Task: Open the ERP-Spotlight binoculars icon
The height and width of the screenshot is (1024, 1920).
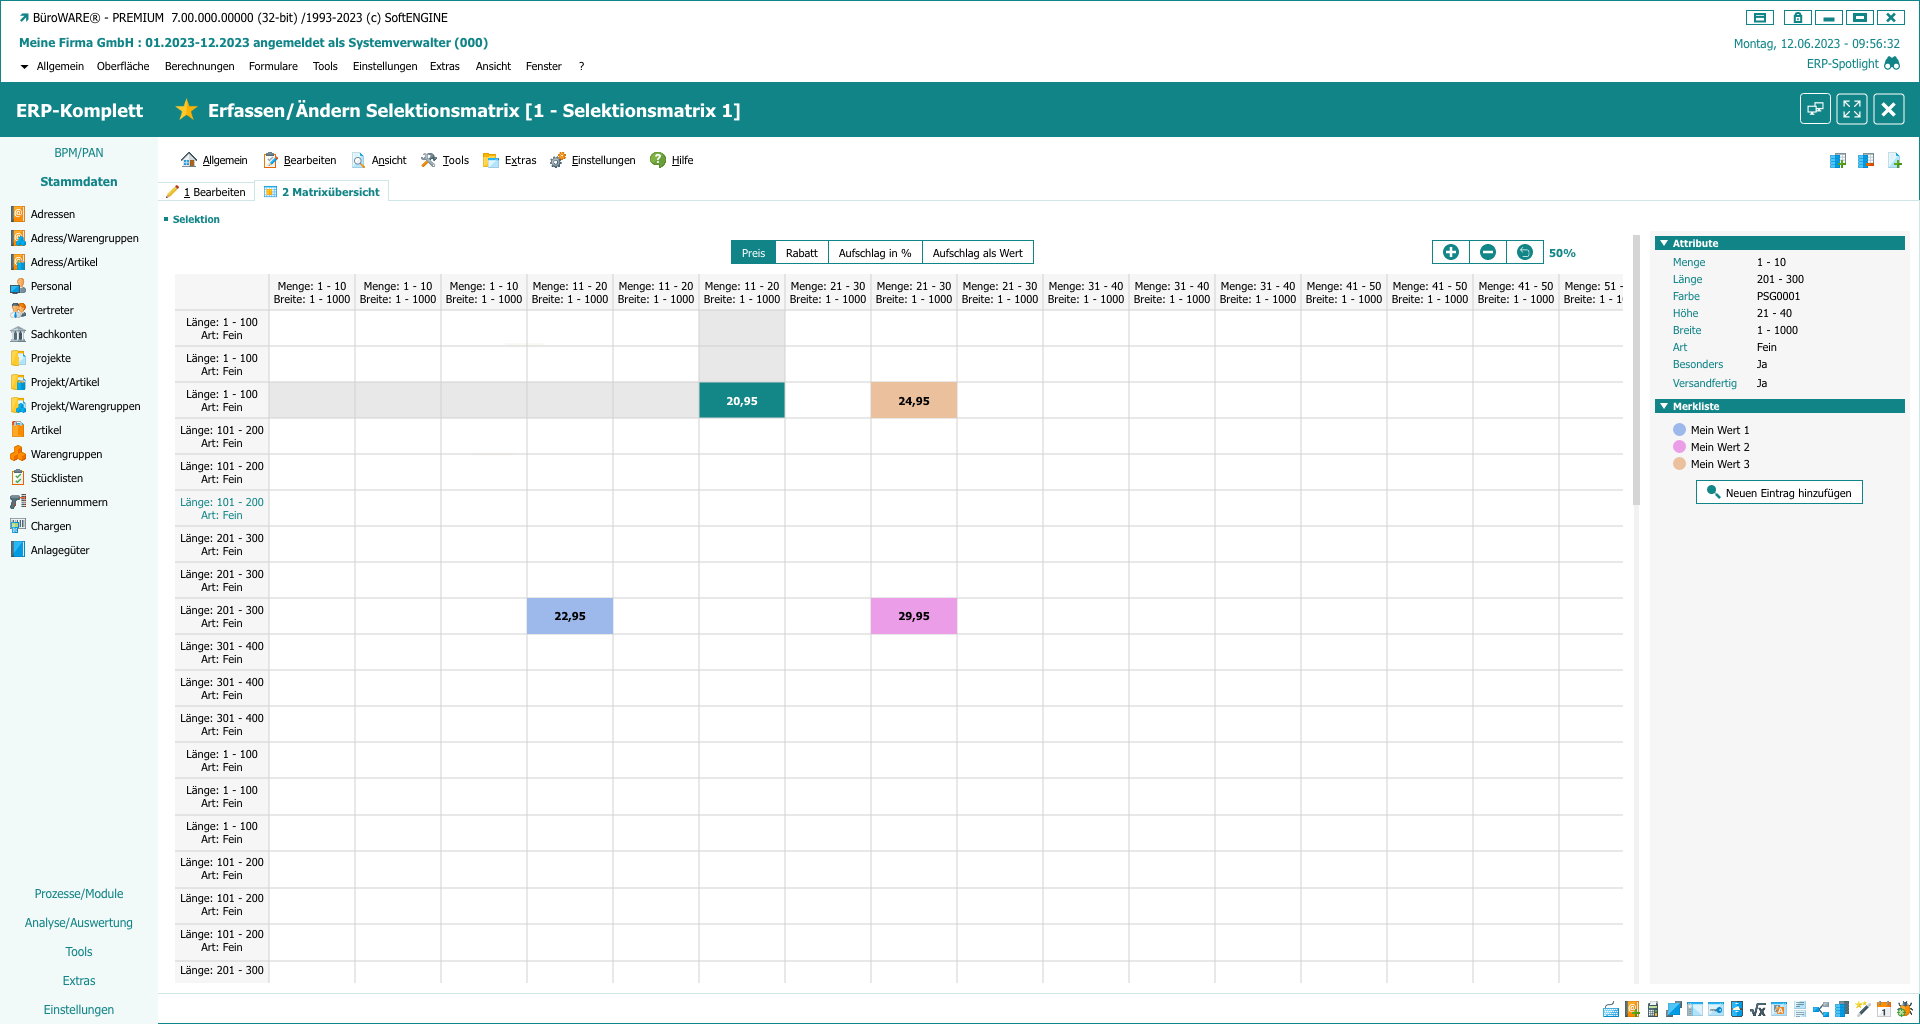Action: [x=1891, y=64]
